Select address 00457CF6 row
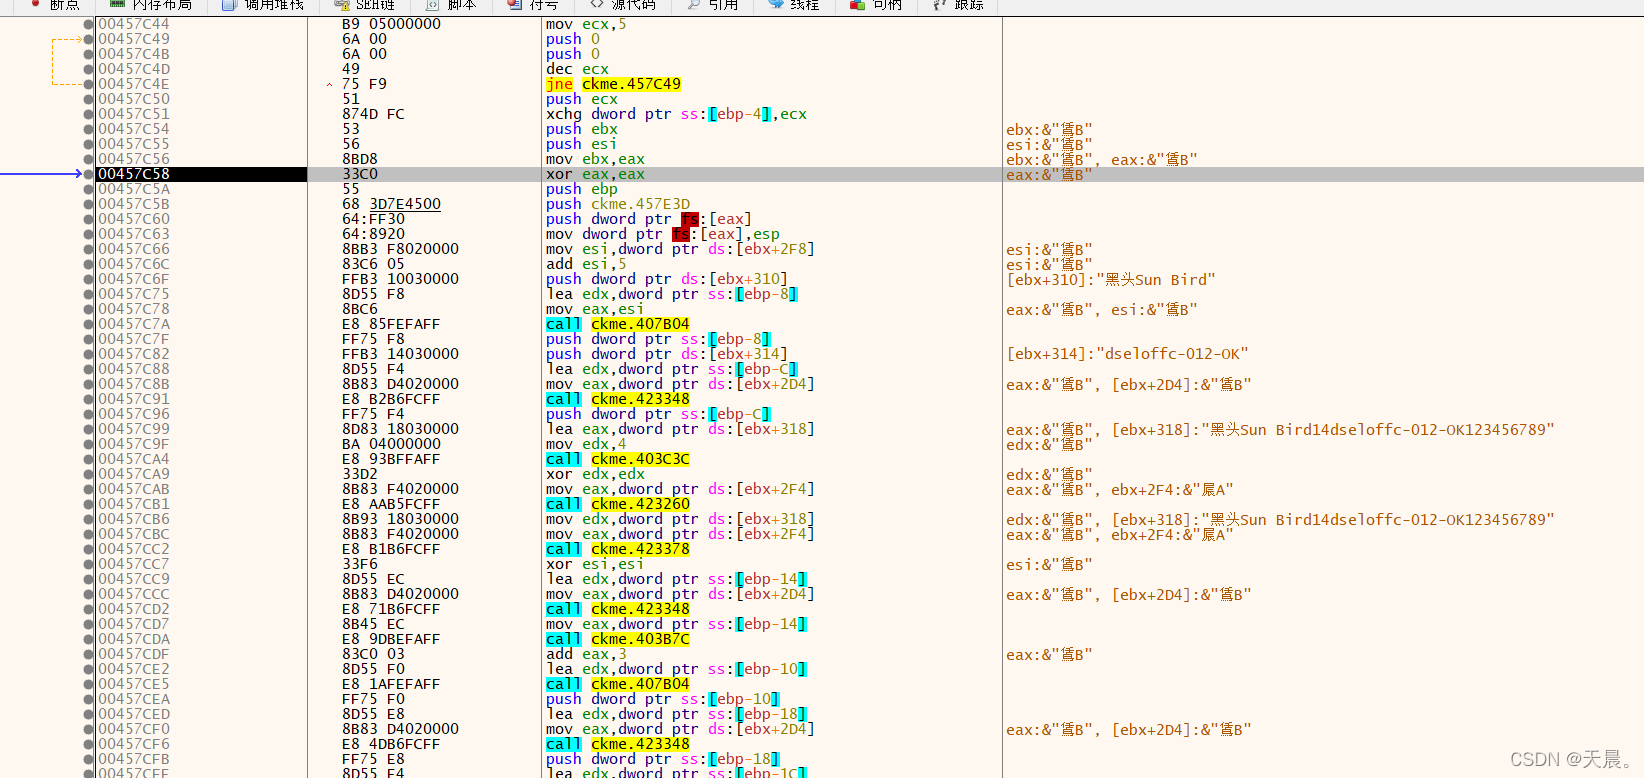1644x778 pixels. tap(134, 744)
